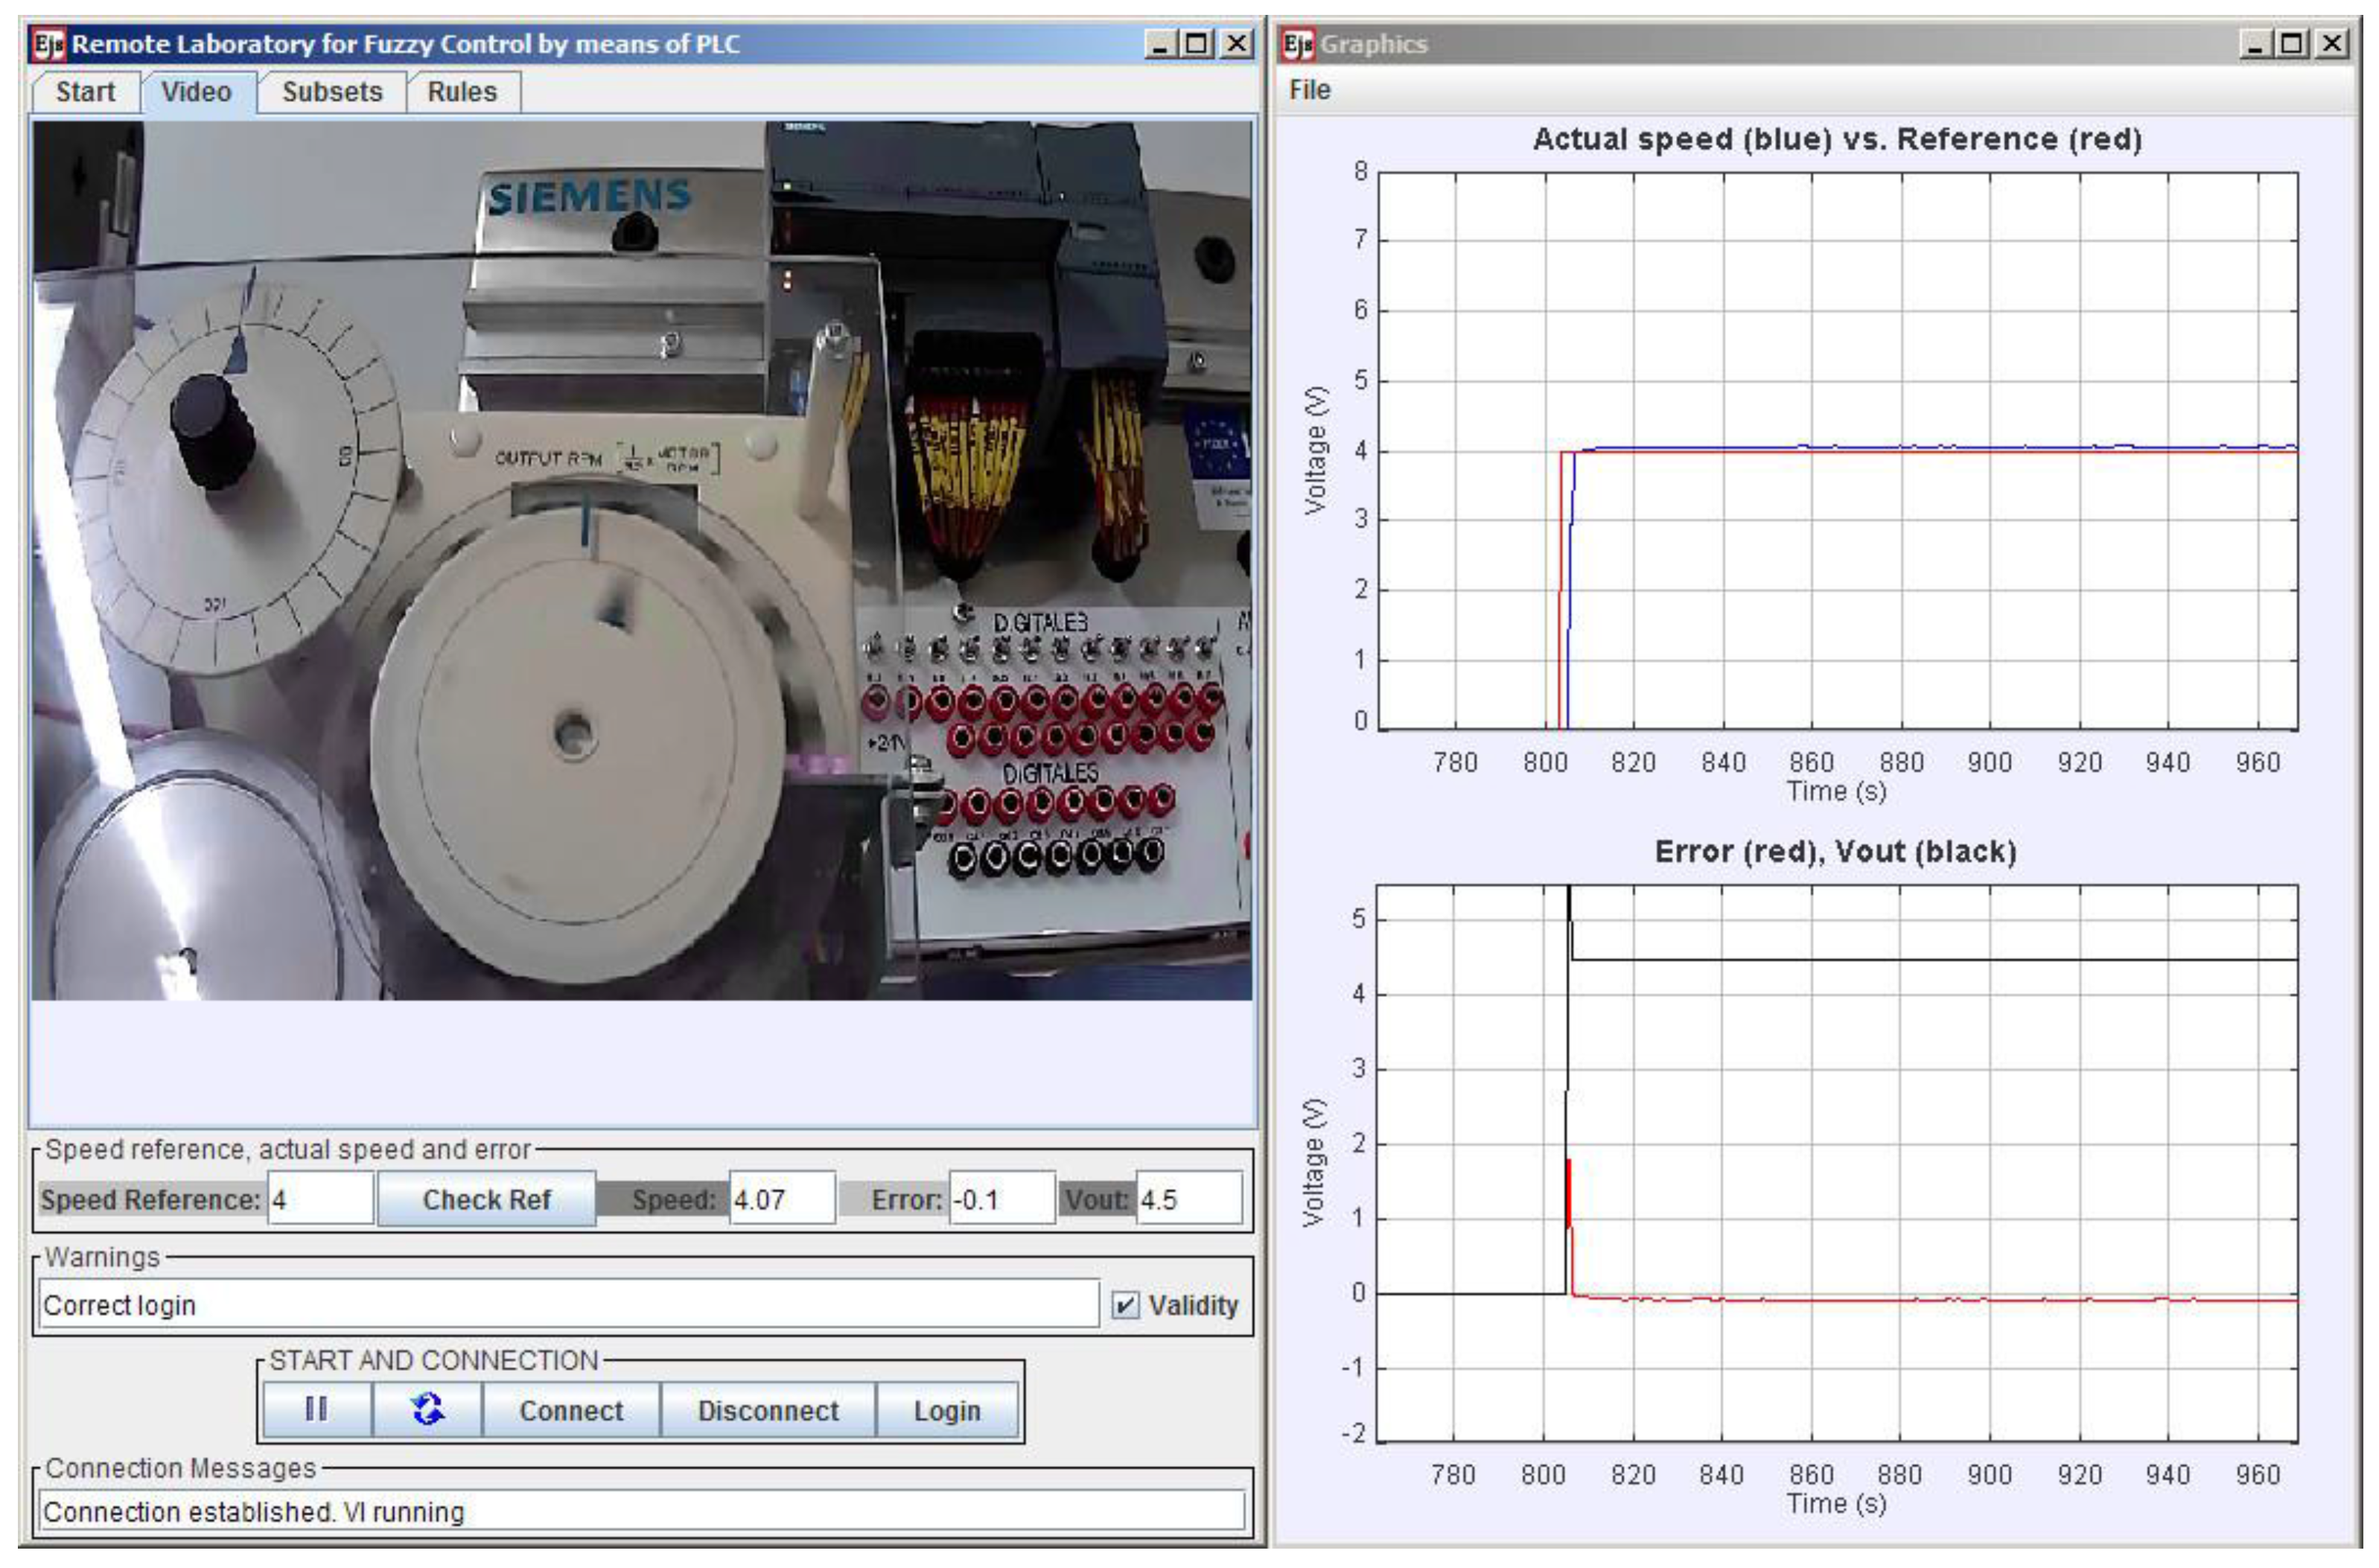Open the File menu in Graphics
This screenshot has width=2379, height=1568.
point(1309,90)
